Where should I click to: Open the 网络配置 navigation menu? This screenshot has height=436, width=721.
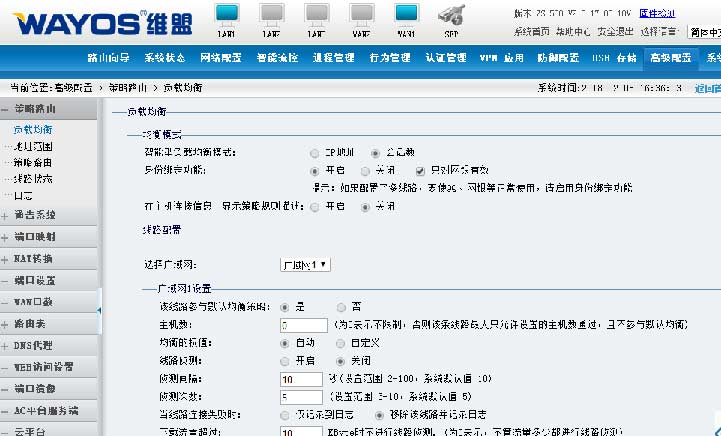(x=221, y=57)
